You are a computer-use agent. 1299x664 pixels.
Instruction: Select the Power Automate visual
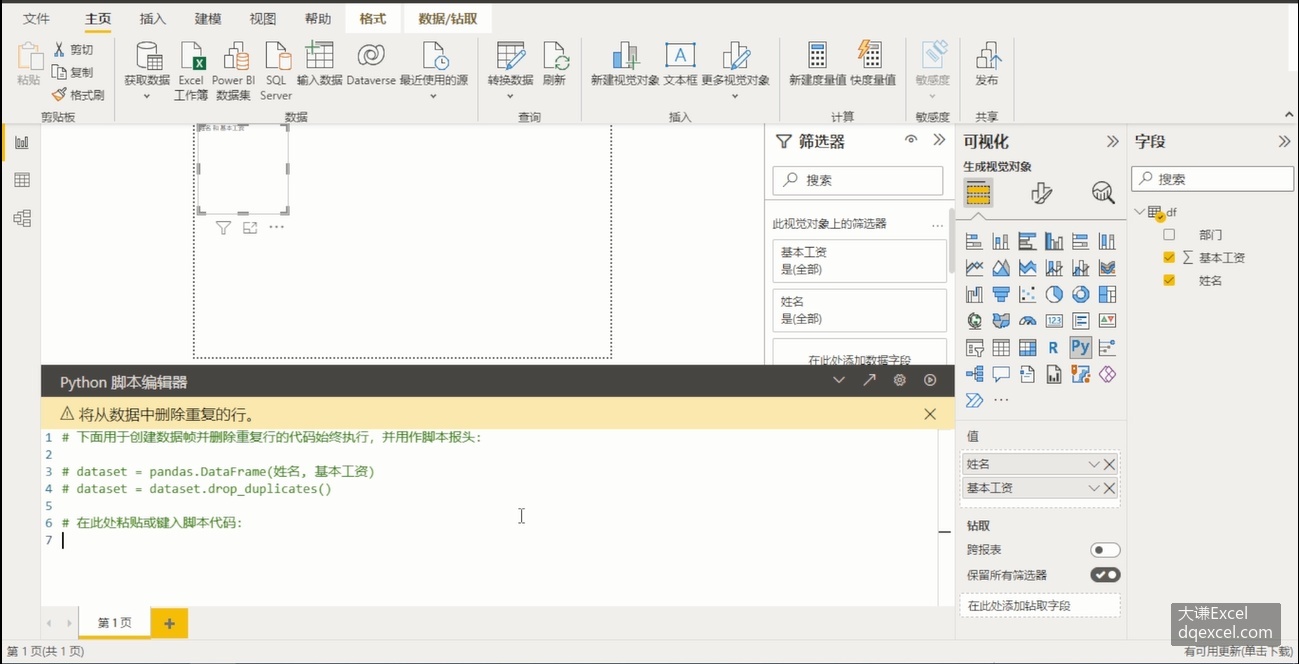pos(974,400)
